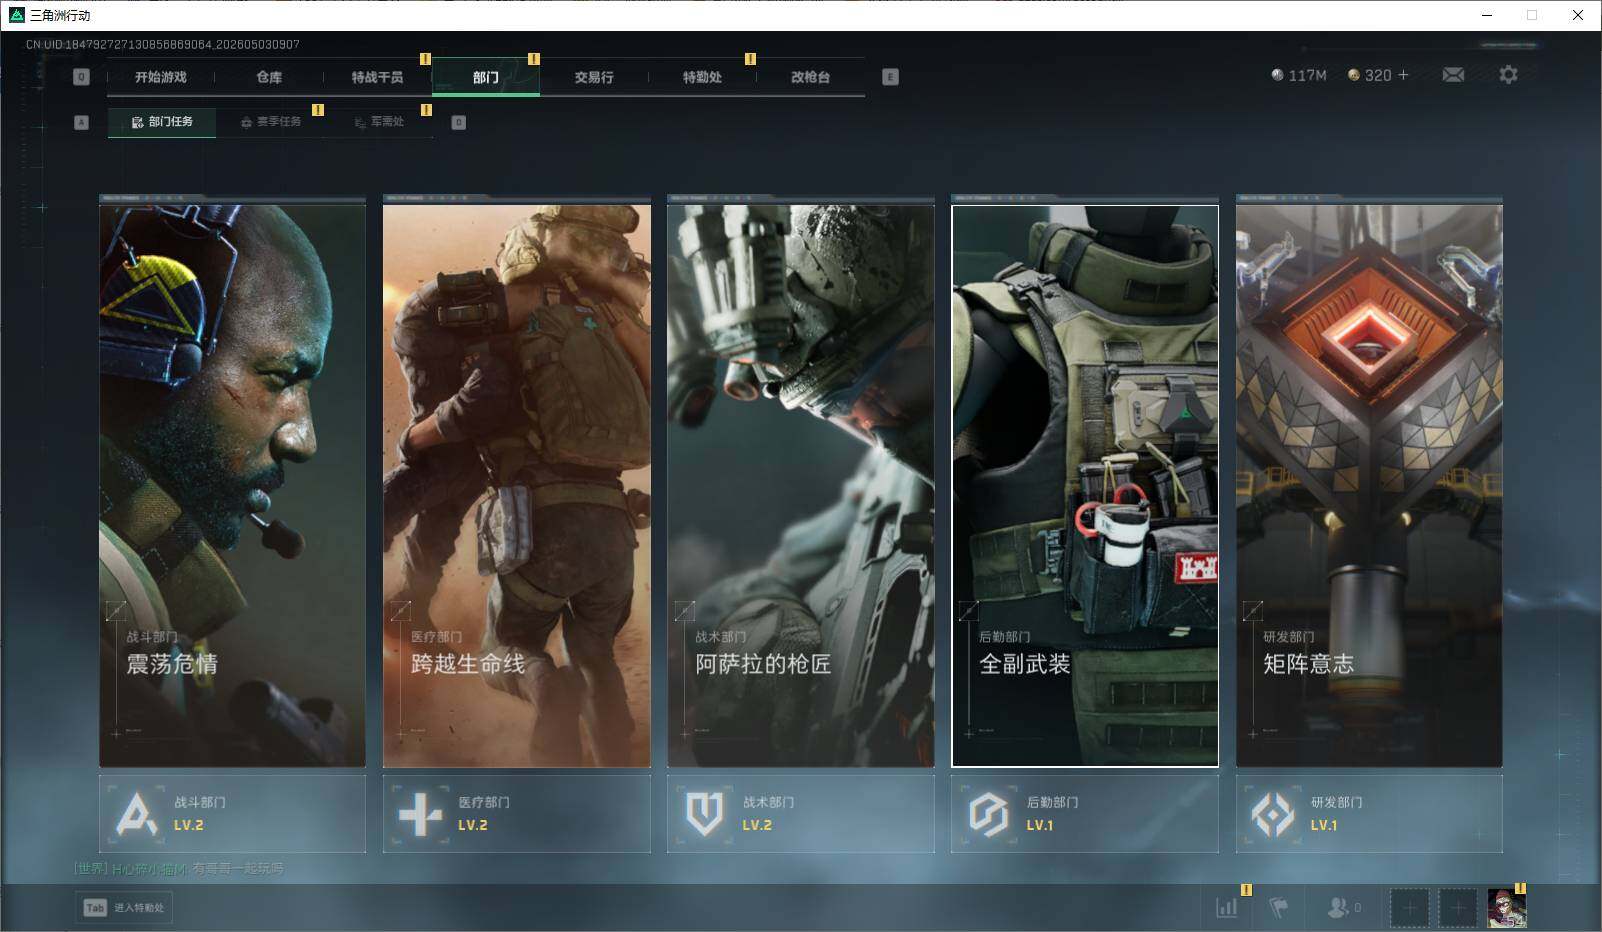The image size is (1602, 932).
Task: Close the 三角洲行动 window
Action: tap(1578, 15)
